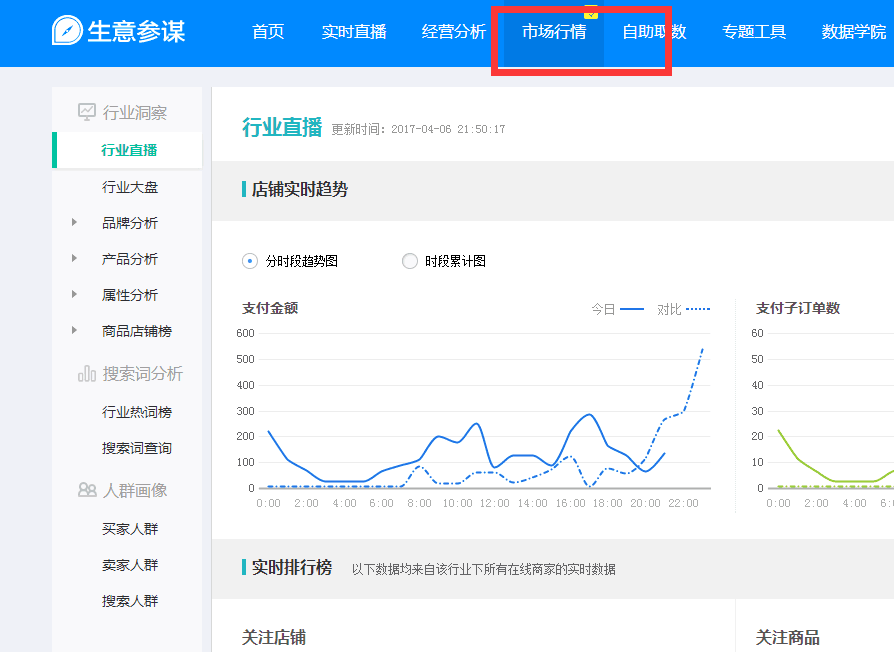This screenshot has height=652, width=894.
Task: Open the 数据学院 tab
Action: click(854, 32)
